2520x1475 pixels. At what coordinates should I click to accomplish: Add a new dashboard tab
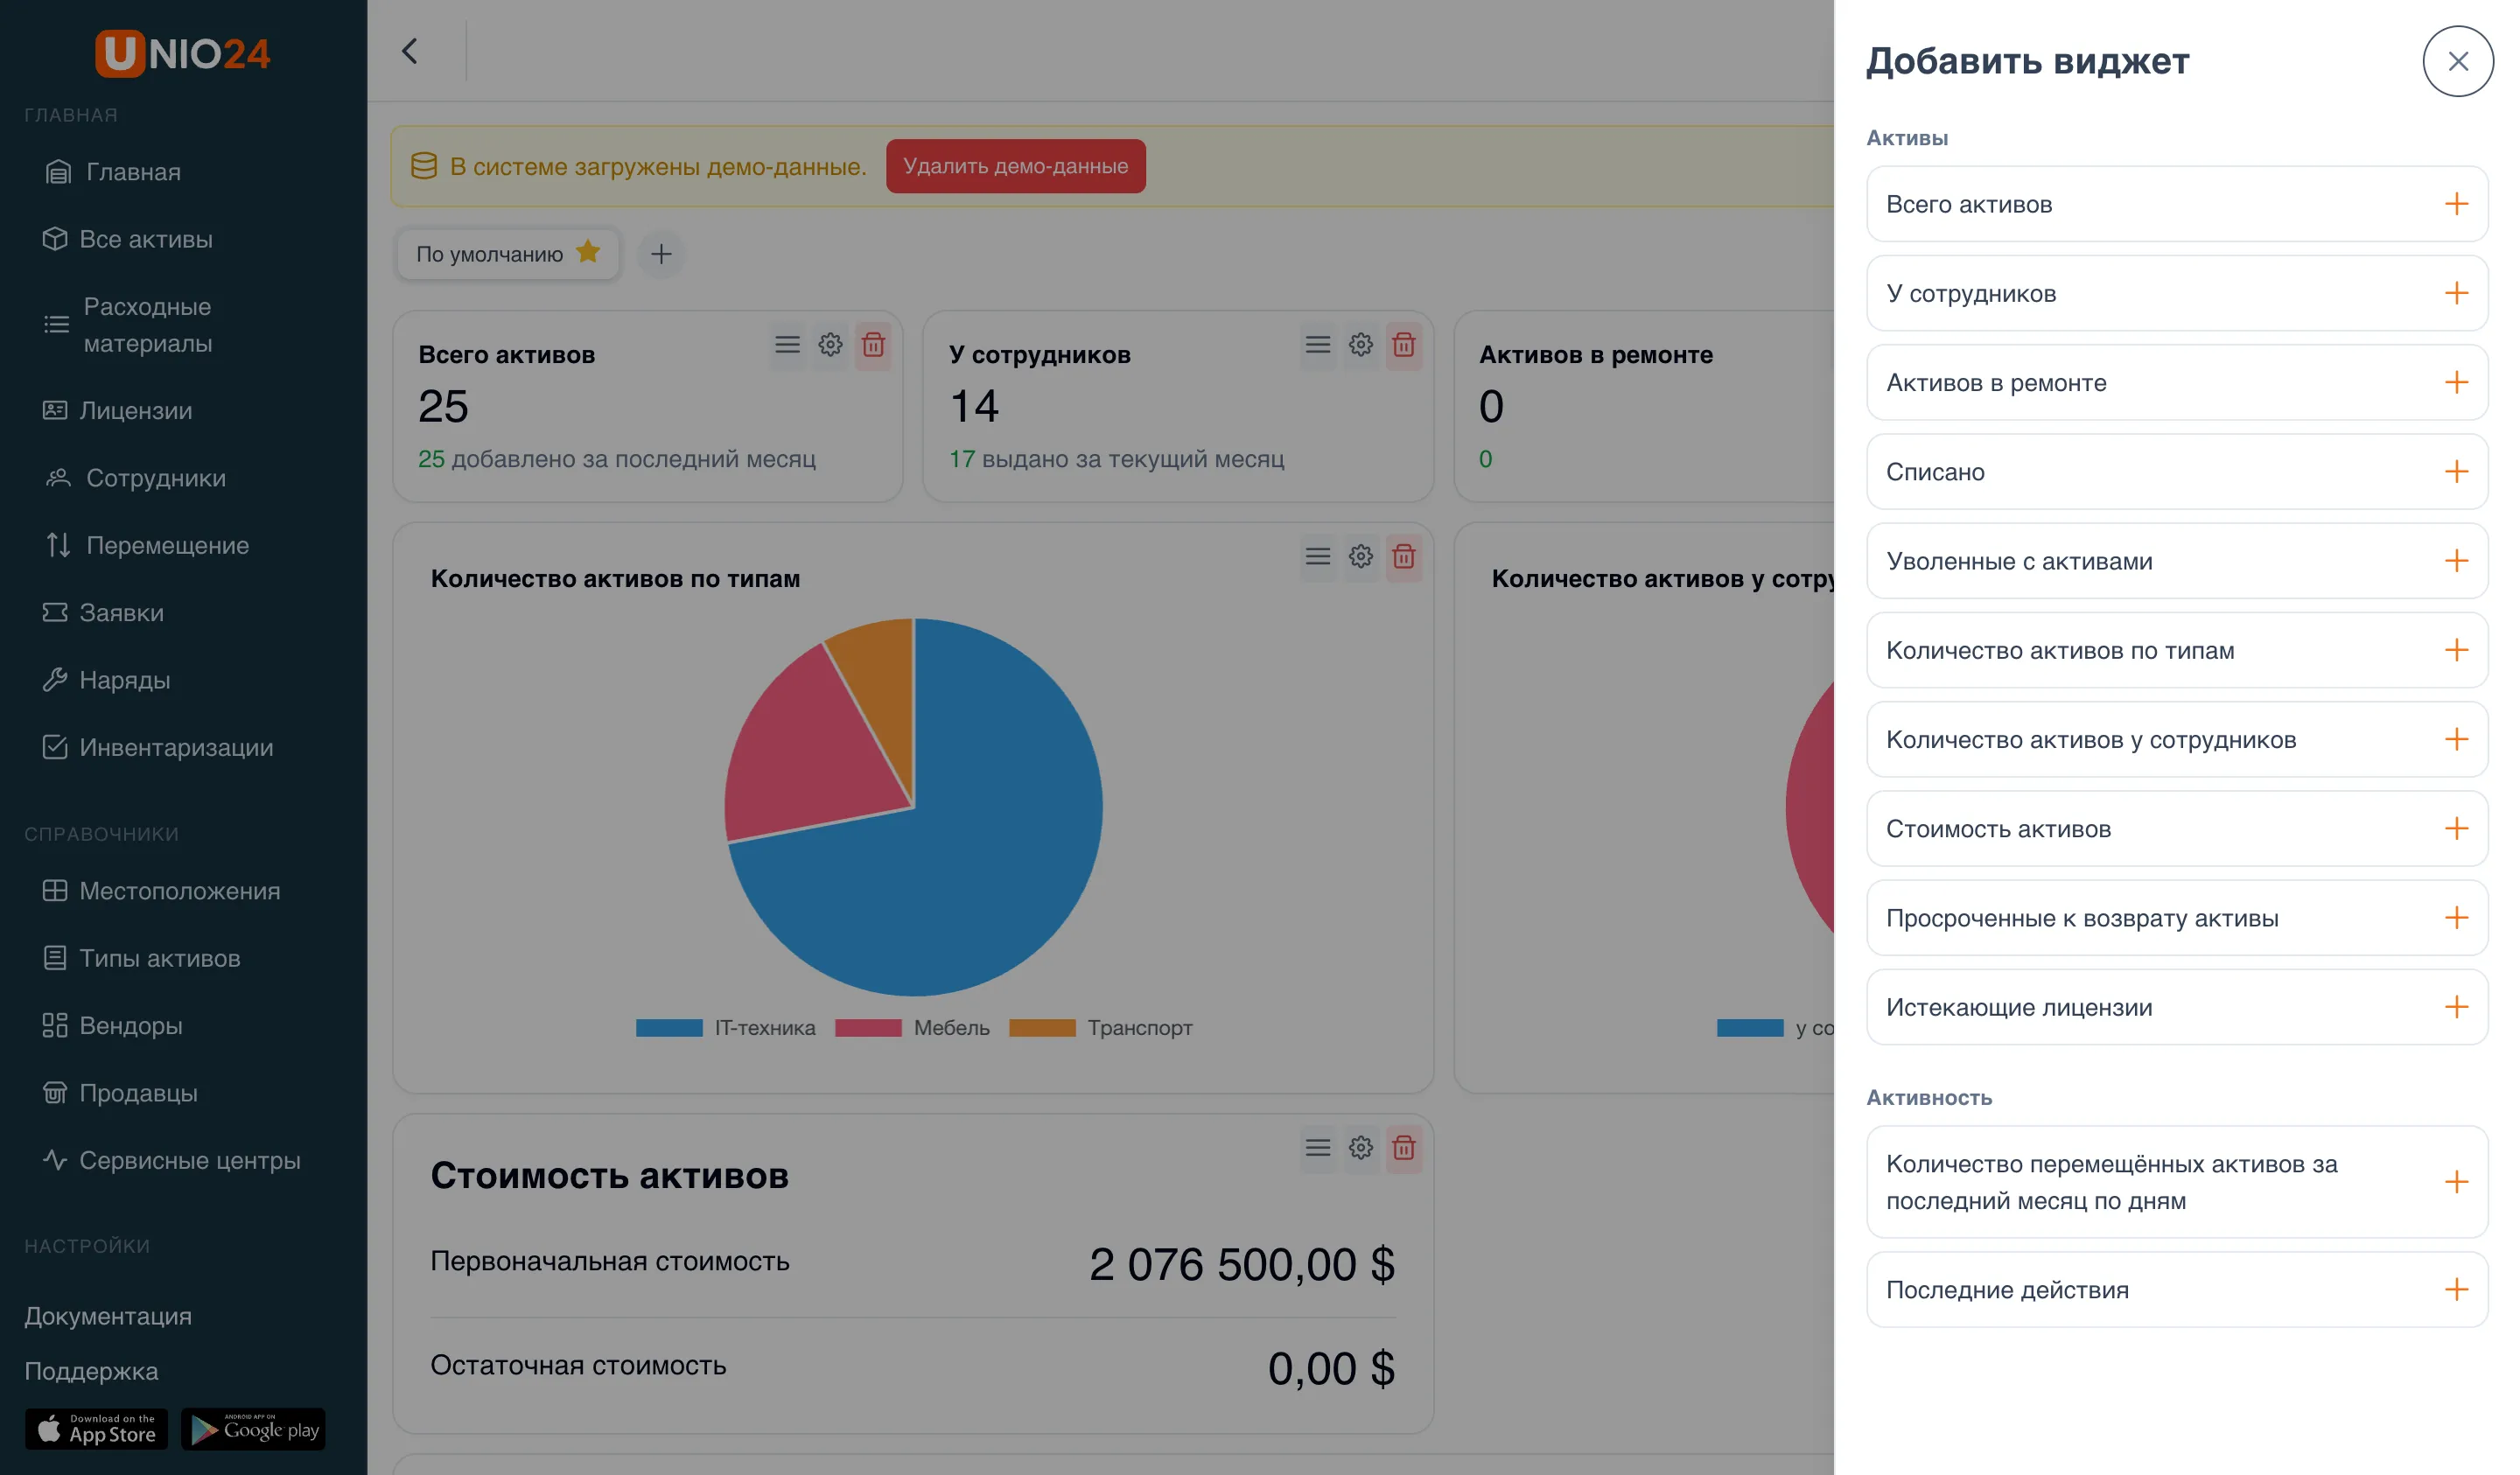point(661,254)
